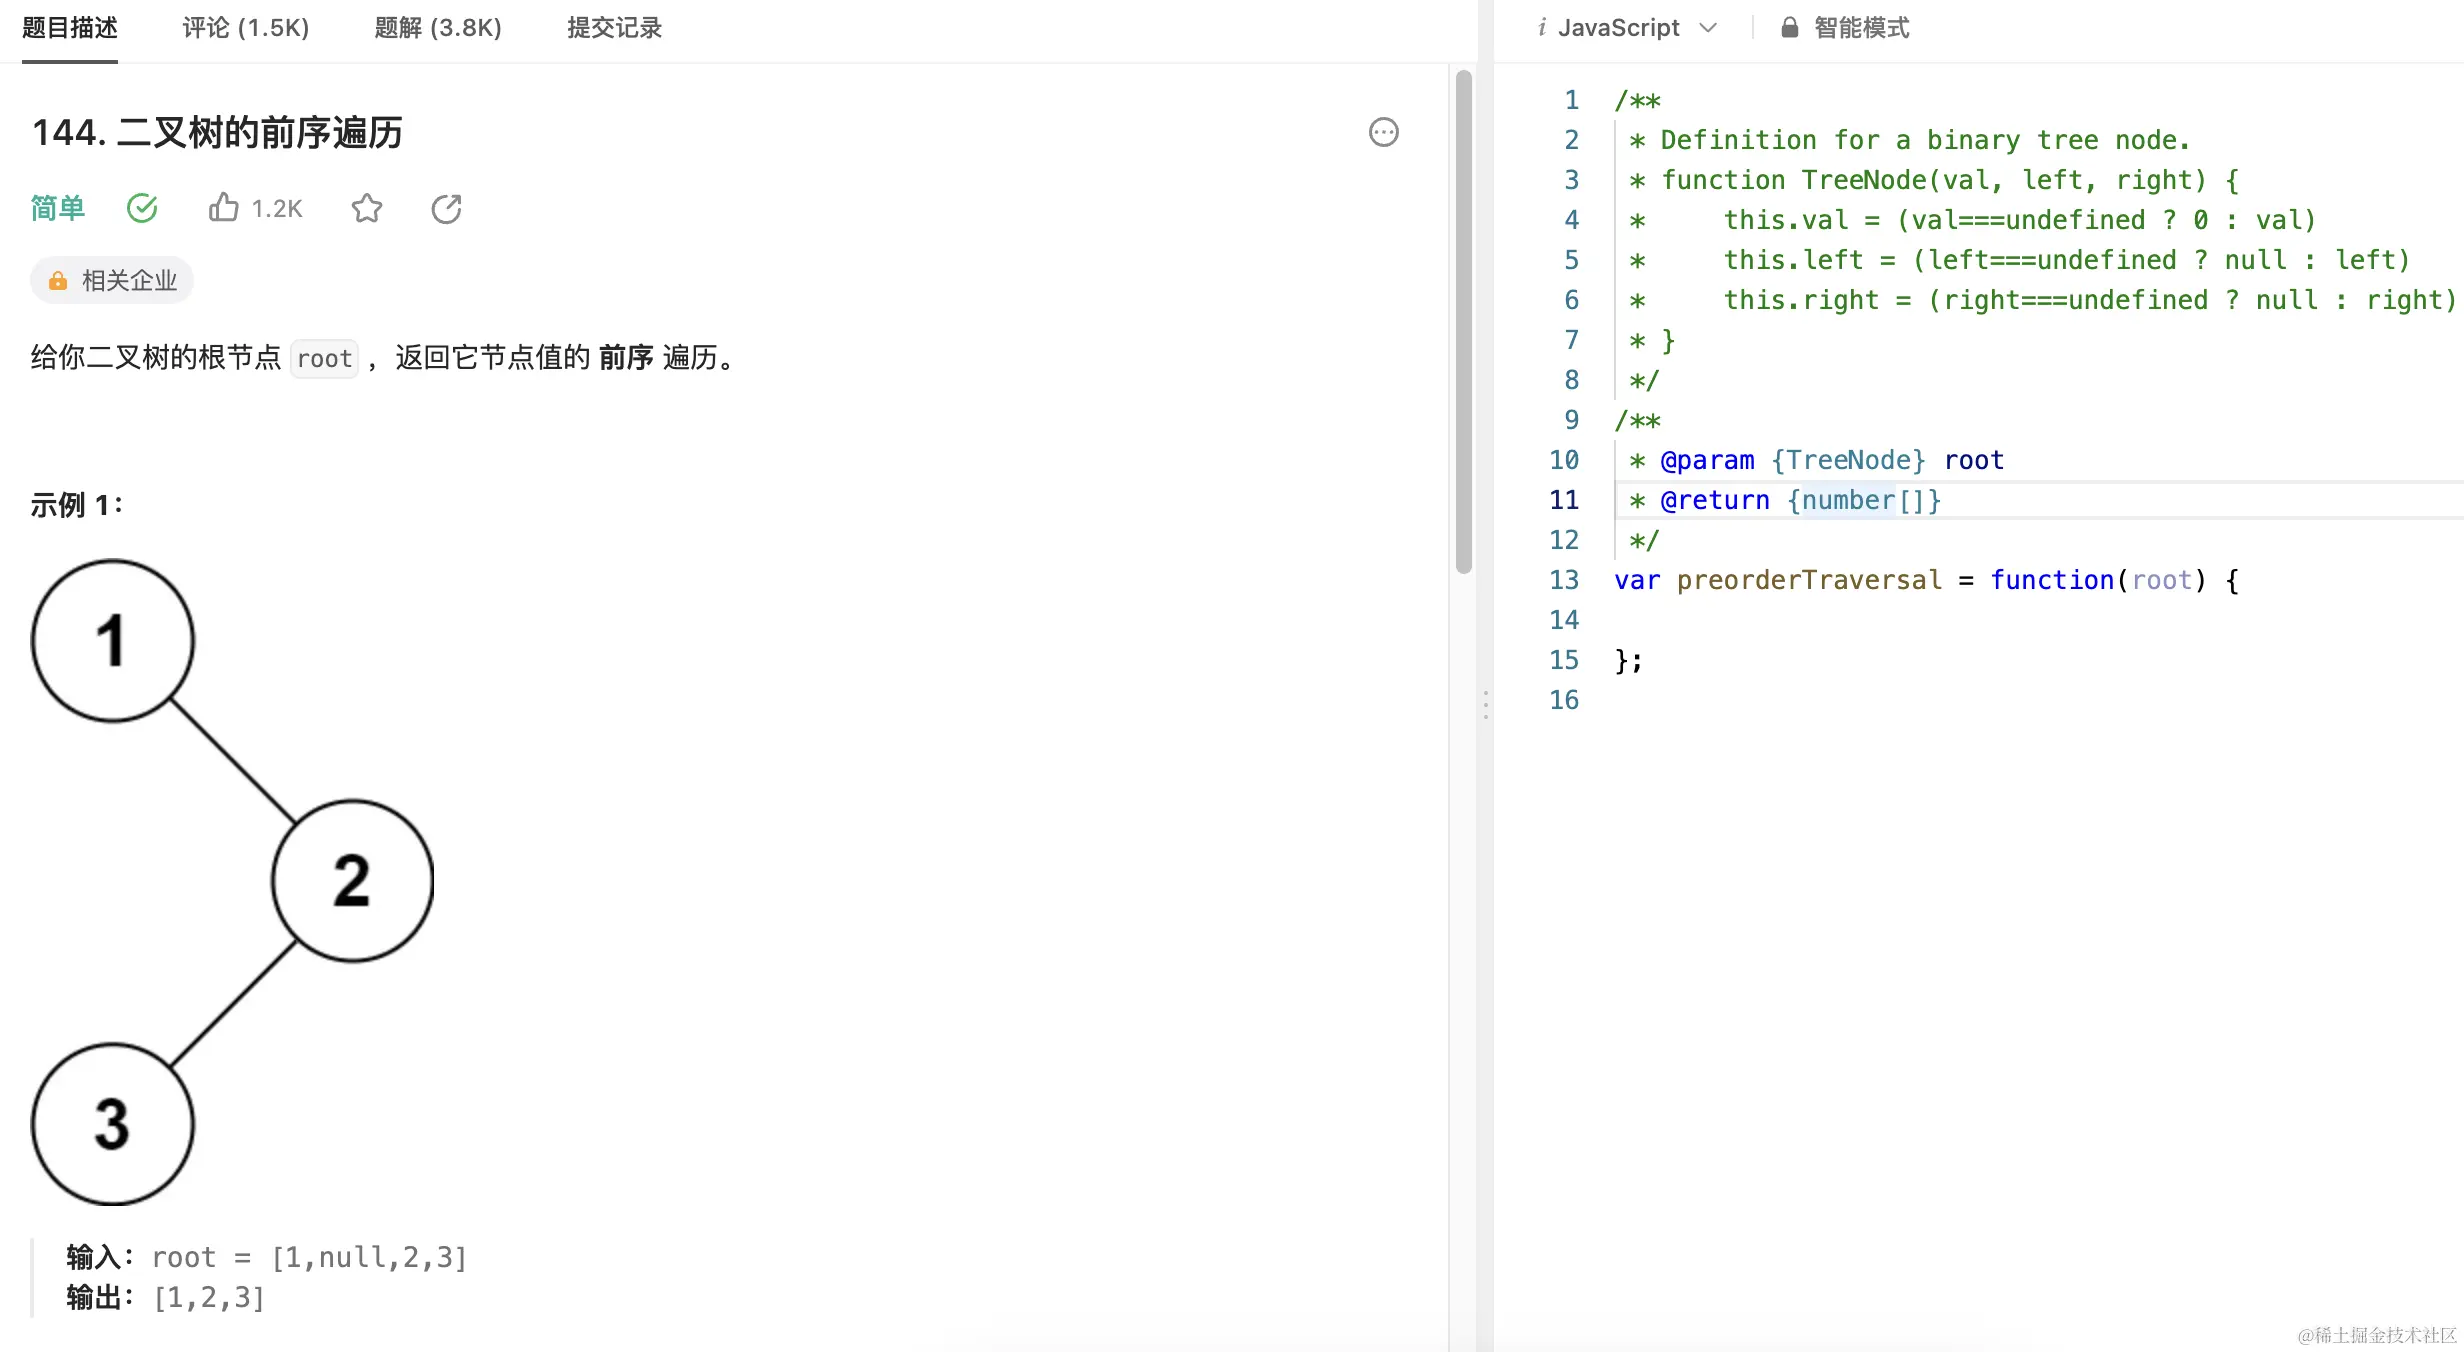
Task: Click the thumbs-up like icon
Action: 223,208
